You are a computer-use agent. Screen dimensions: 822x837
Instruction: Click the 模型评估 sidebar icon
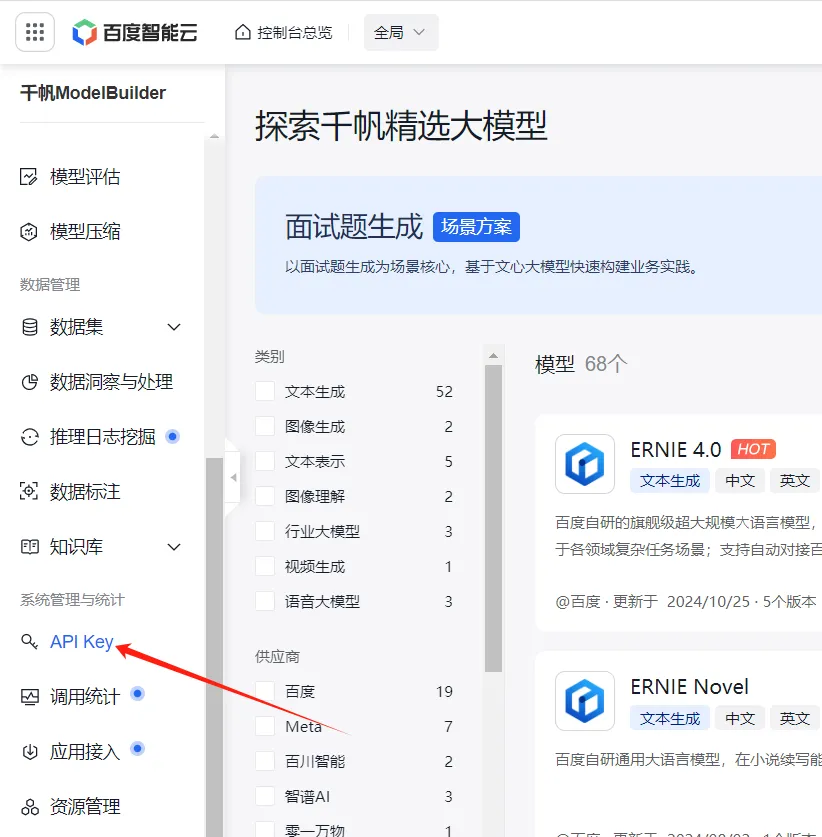pos(29,177)
